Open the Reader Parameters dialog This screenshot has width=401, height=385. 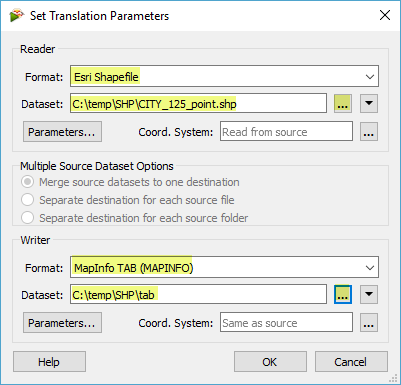coord(62,132)
